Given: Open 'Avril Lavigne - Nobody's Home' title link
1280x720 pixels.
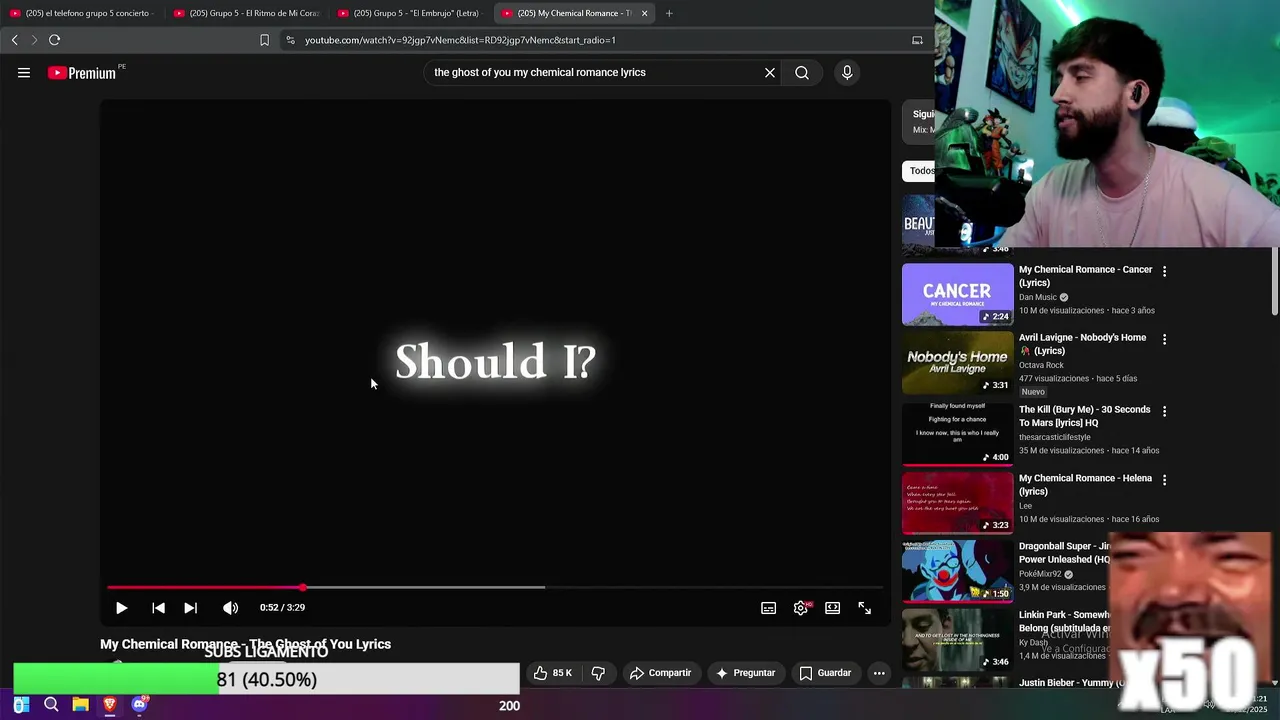Looking at the screenshot, I should tap(1082, 344).
